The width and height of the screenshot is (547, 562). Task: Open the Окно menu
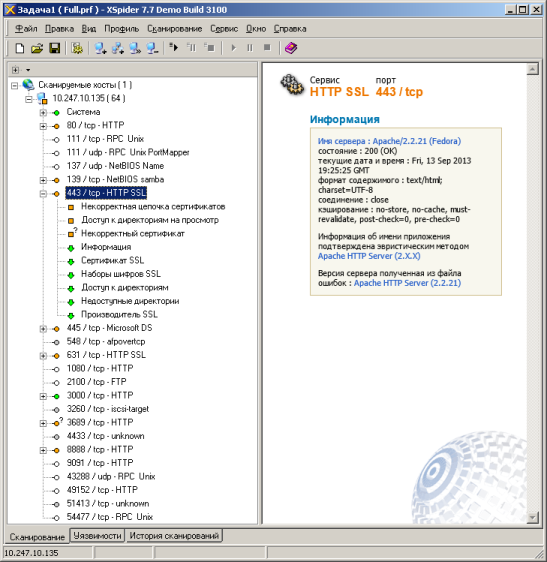[x=256, y=29]
